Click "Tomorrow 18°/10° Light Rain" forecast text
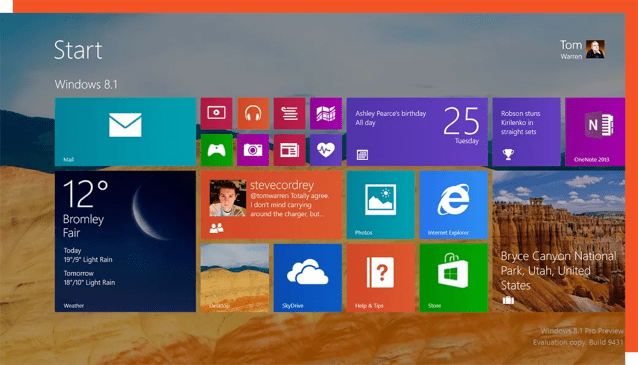 tap(89, 278)
